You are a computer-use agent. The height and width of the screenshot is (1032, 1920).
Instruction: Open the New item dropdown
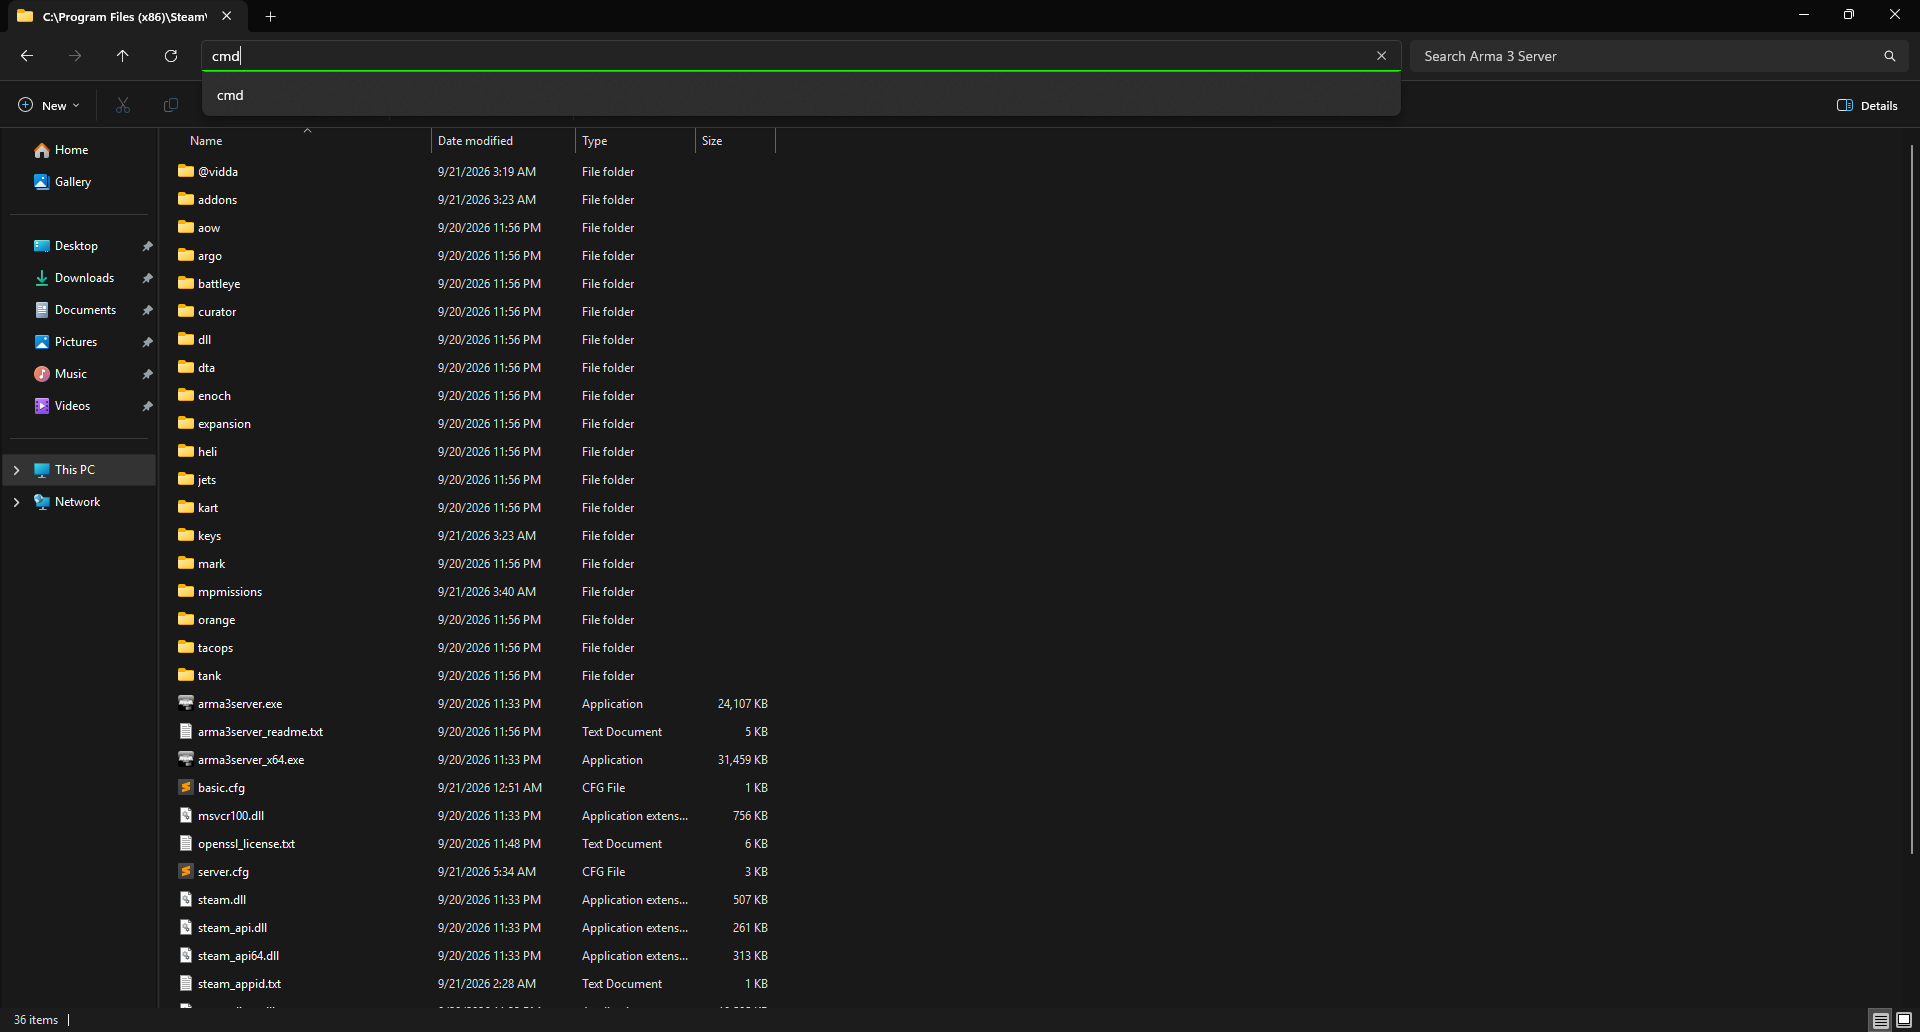(48, 105)
